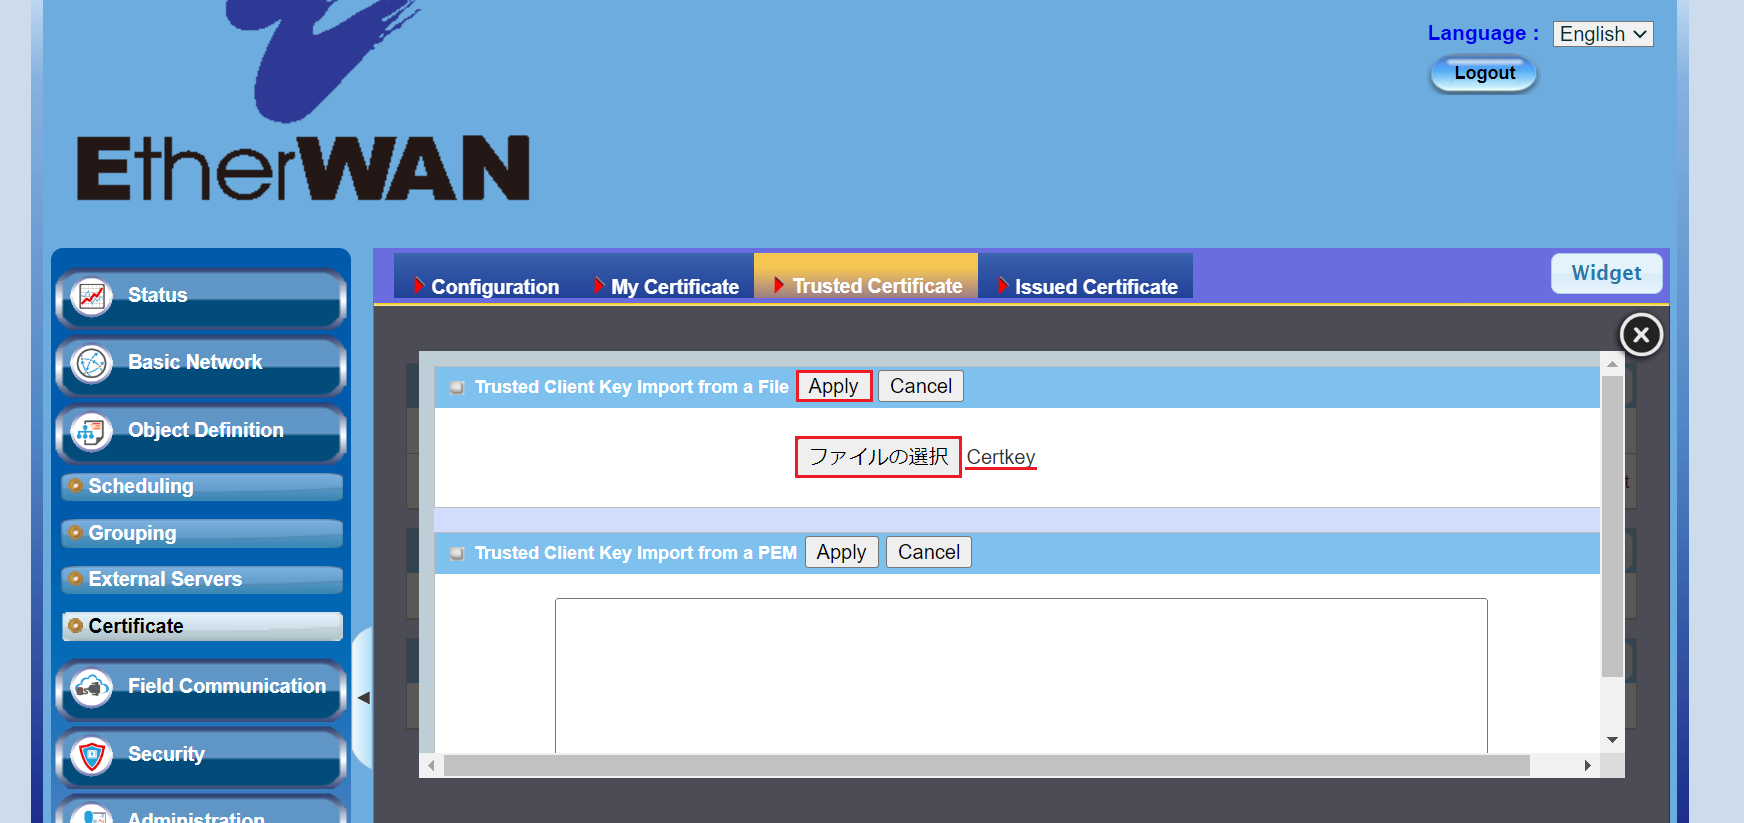Click the dialog vertical scrollbar thumb

pyautogui.click(x=1612, y=526)
